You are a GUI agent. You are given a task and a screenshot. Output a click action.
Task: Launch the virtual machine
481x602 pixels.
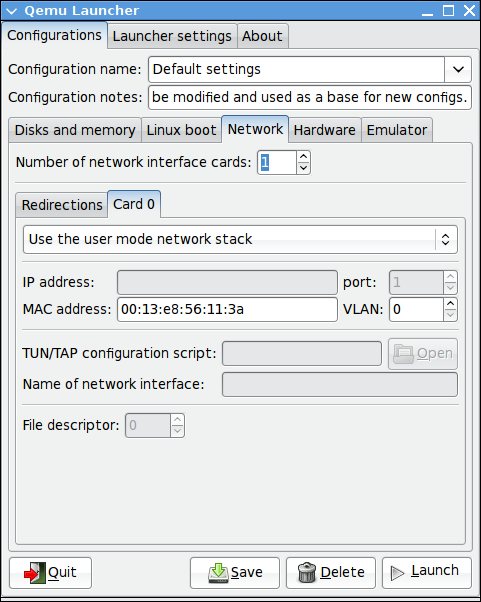426,572
